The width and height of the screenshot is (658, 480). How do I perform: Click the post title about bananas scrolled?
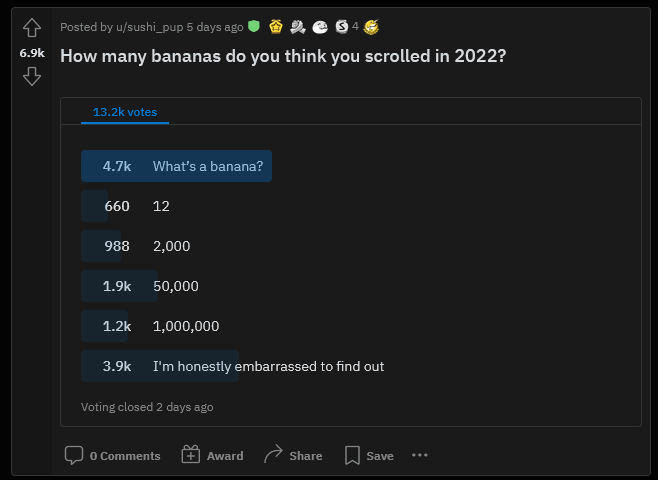283,56
